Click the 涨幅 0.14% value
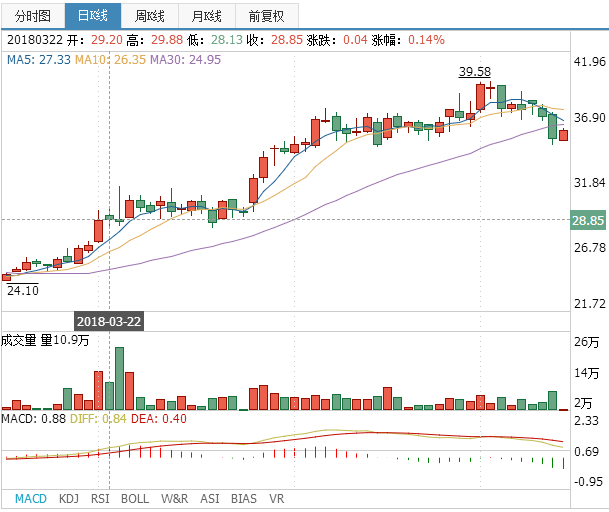609x512 pixels. pyautogui.click(x=426, y=40)
